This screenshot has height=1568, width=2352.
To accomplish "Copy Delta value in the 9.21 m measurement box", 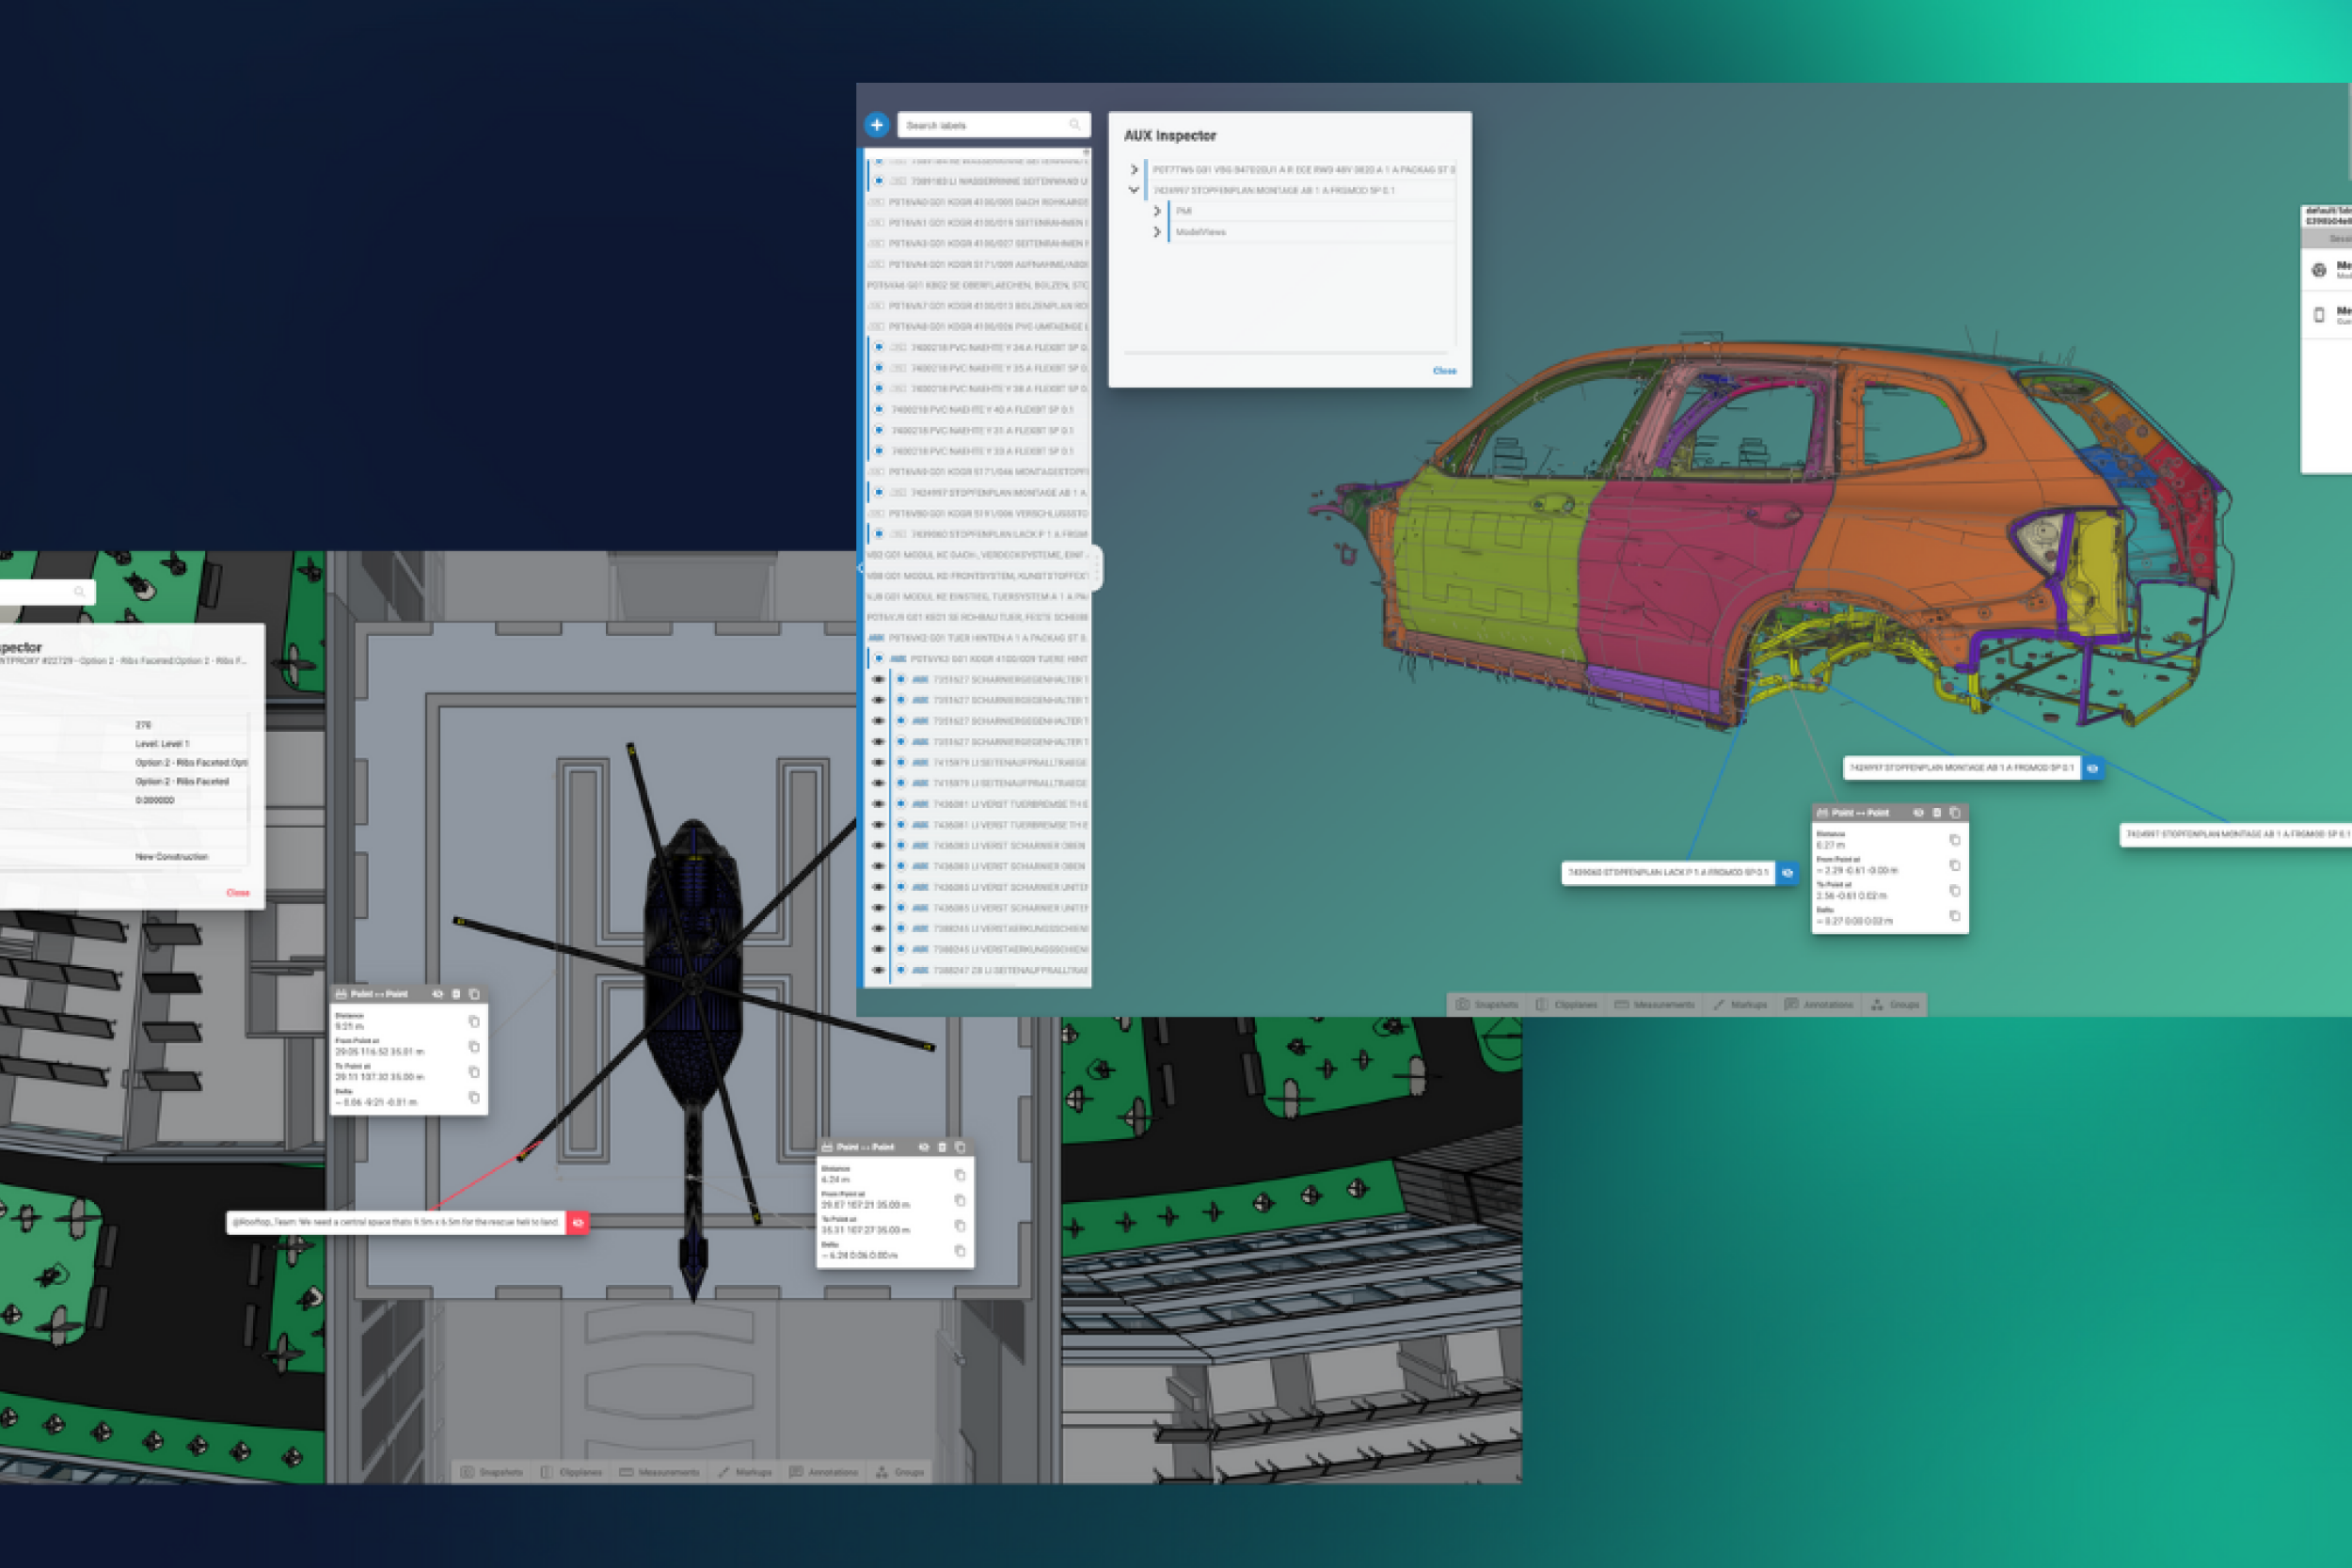I will tap(474, 1097).
